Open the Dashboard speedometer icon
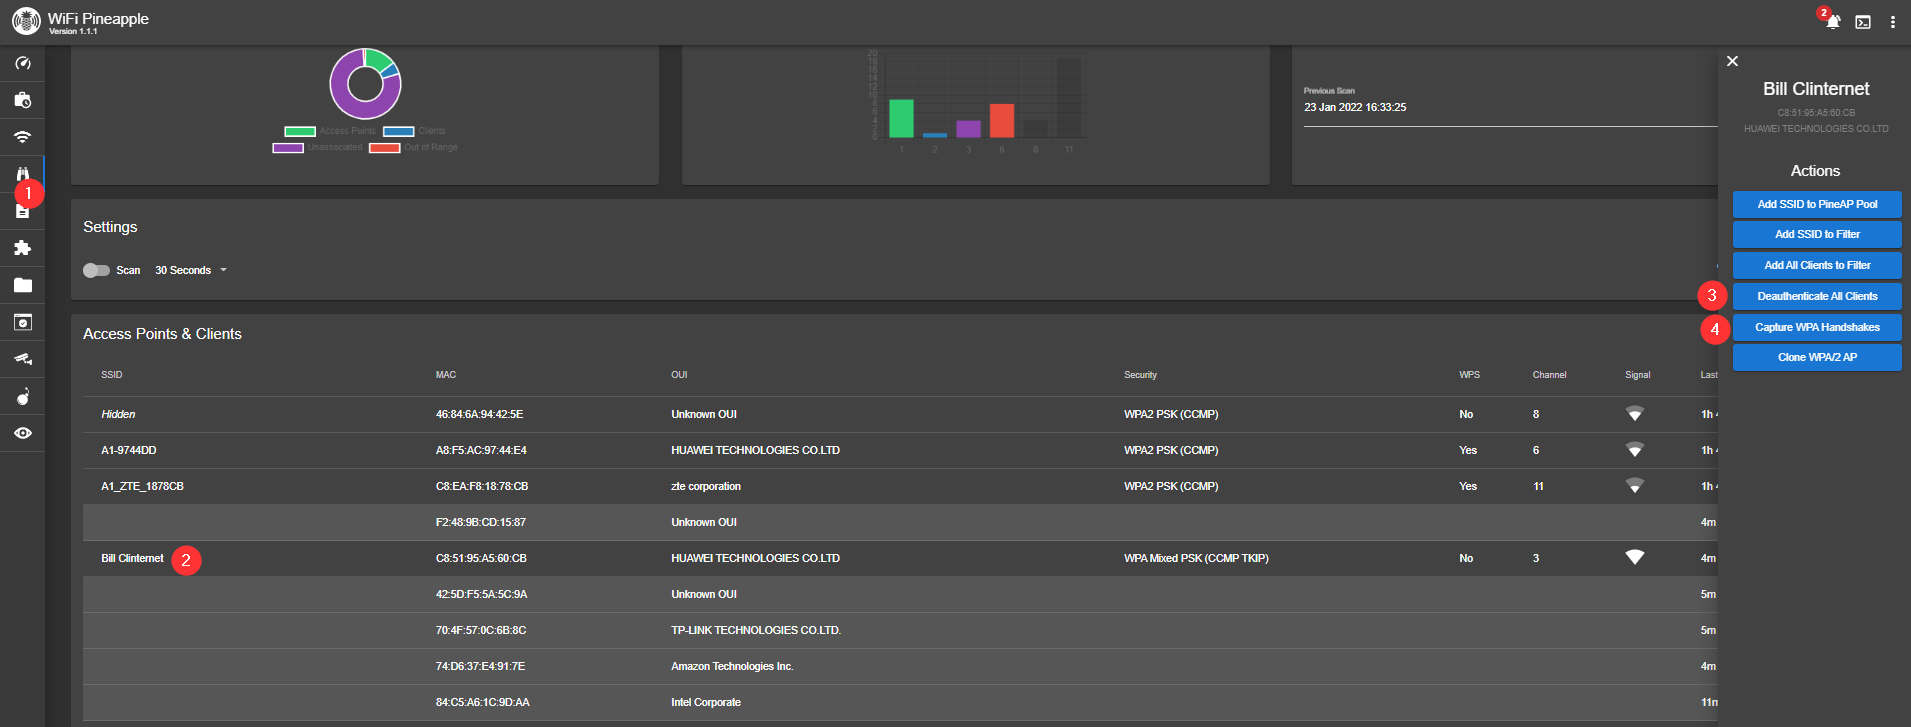Screen dimensions: 1911x727 tap(22, 63)
